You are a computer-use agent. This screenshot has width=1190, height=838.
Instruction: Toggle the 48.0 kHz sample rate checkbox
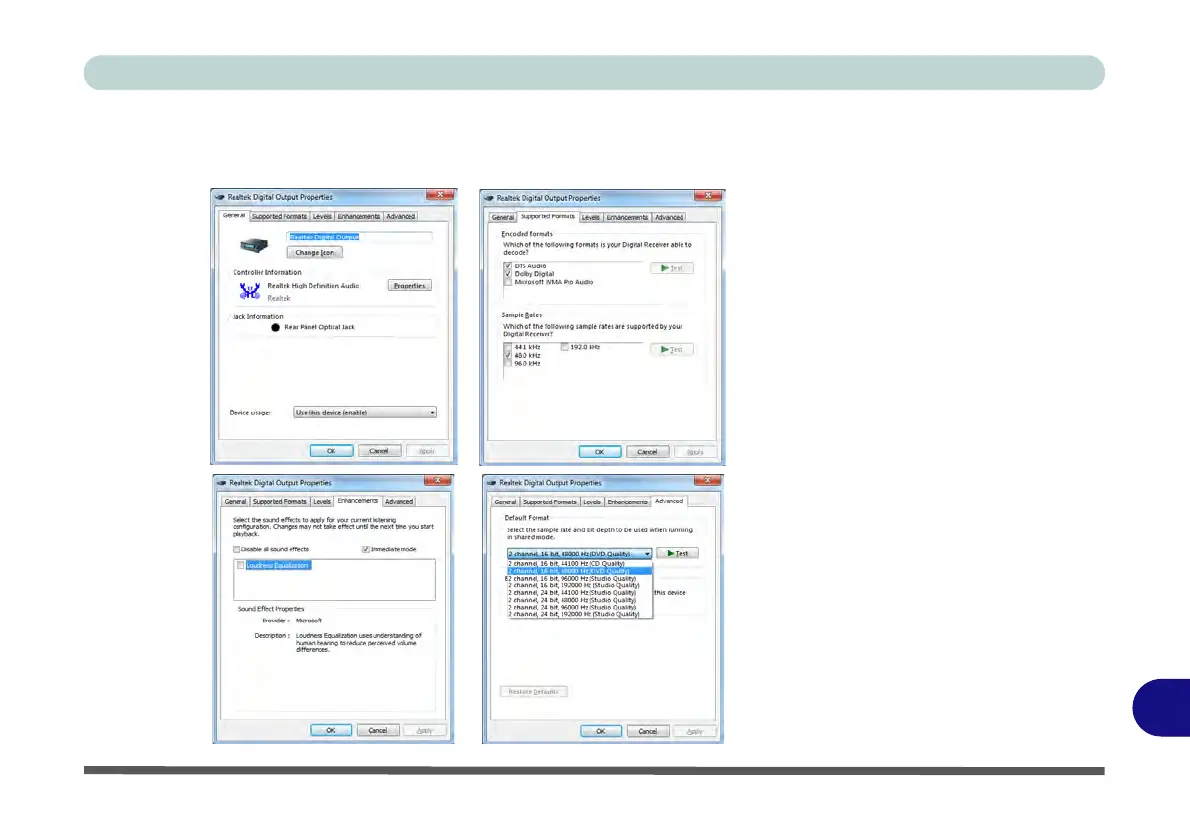point(508,355)
